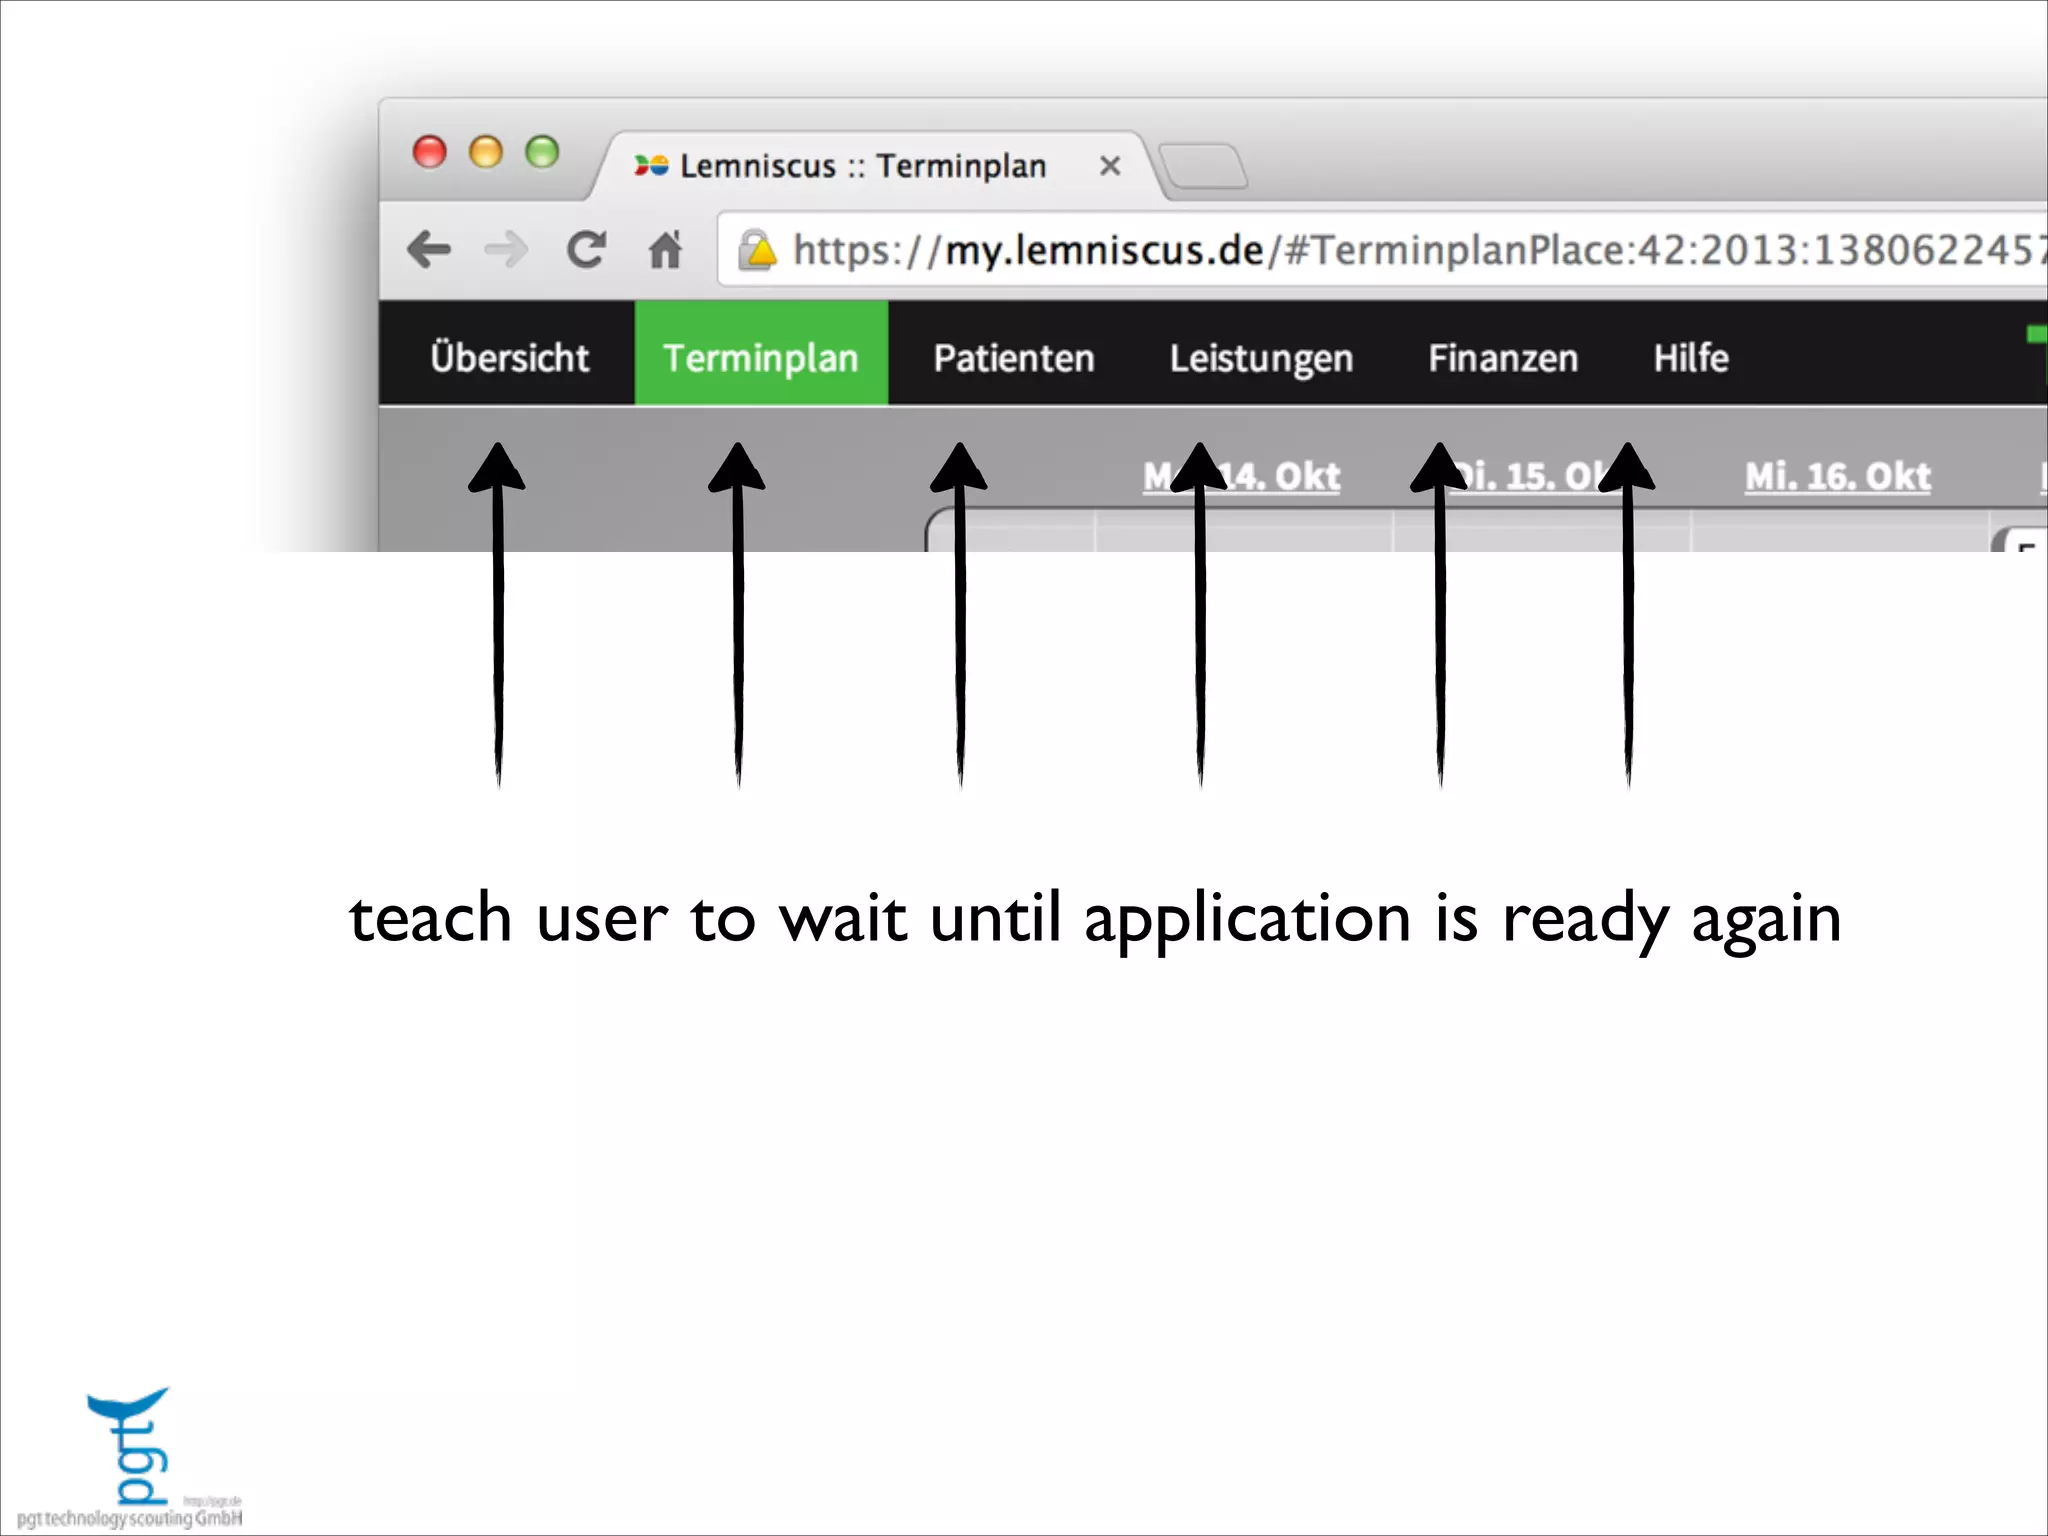This screenshot has height=1536, width=2048.
Task: Click the yellow minimize window button
Action: pyautogui.click(x=486, y=152)
